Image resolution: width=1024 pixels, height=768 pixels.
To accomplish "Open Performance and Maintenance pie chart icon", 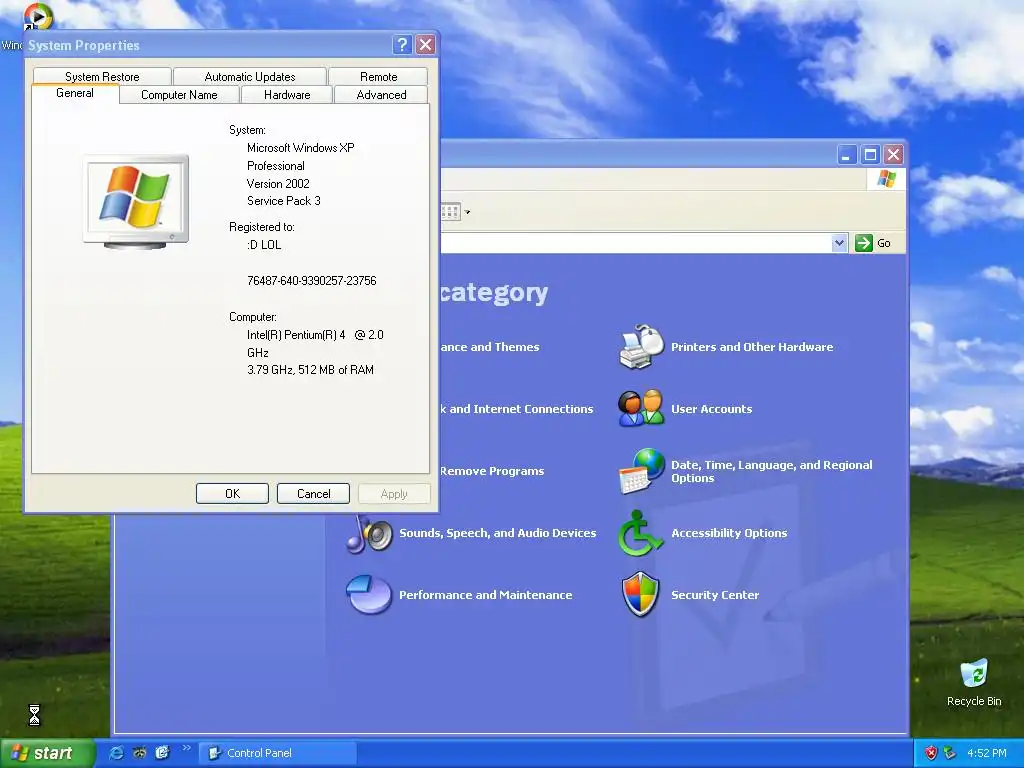I will (369, 594).
